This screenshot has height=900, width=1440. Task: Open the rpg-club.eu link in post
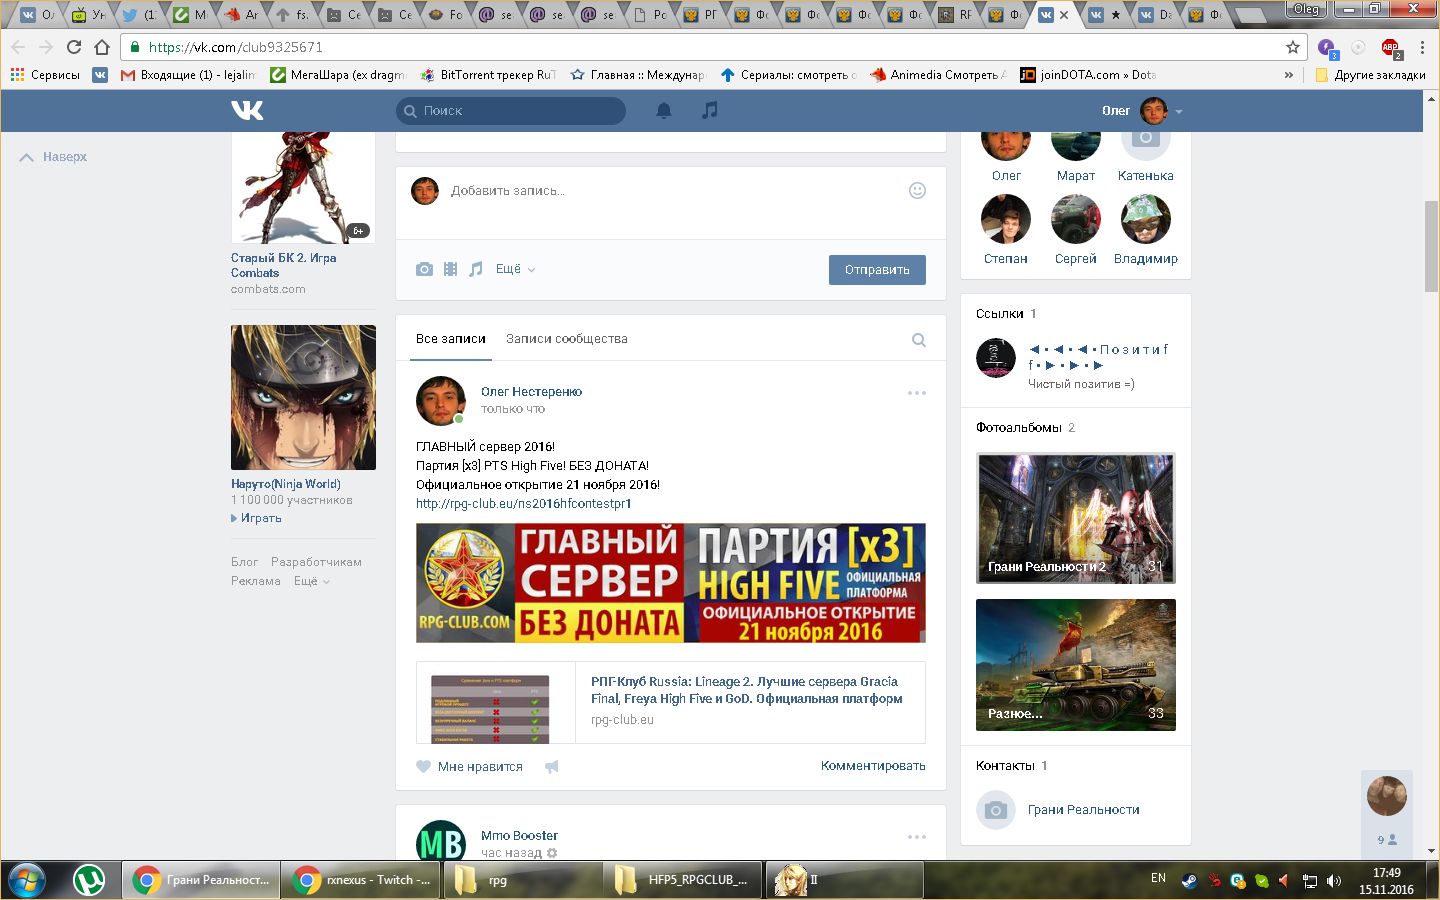click(523, 504)
